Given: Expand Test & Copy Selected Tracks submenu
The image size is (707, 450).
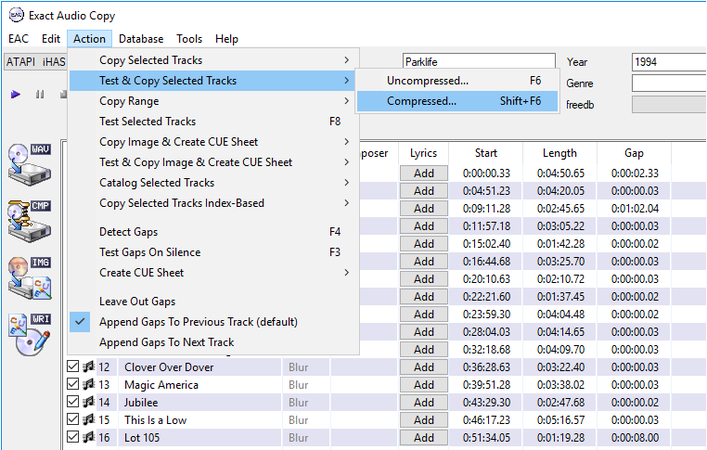Looking at the screenshot, I should pos(214,81).
